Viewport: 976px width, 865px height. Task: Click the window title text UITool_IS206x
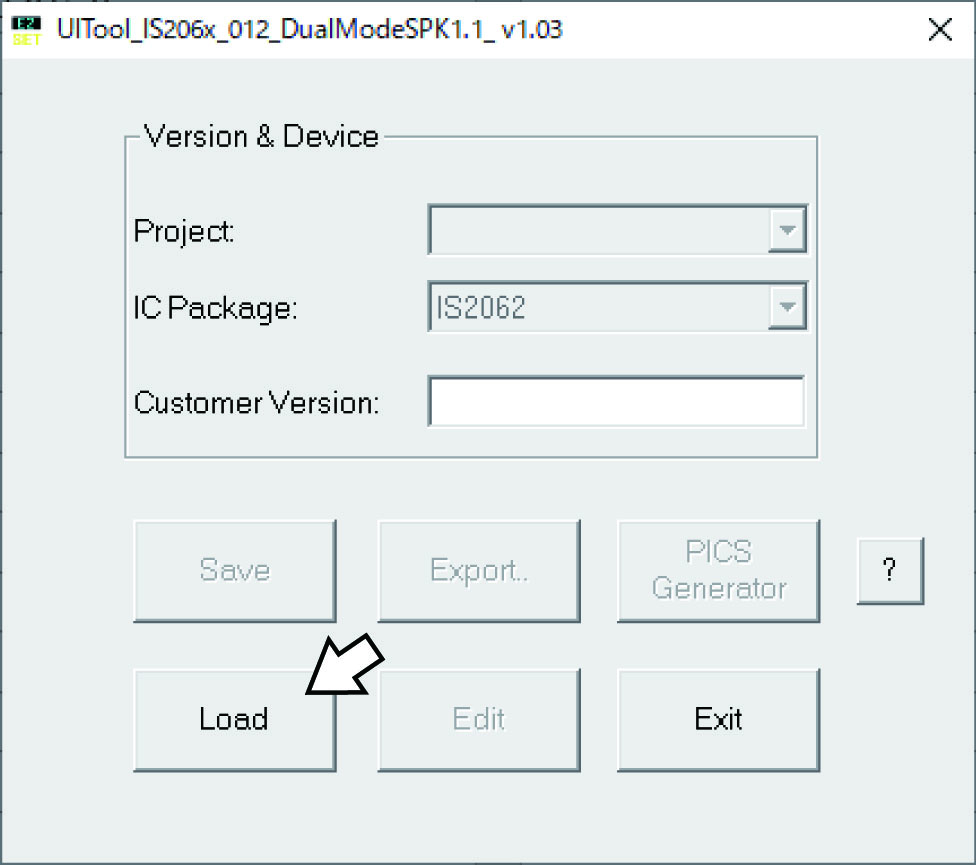point(310,30)
